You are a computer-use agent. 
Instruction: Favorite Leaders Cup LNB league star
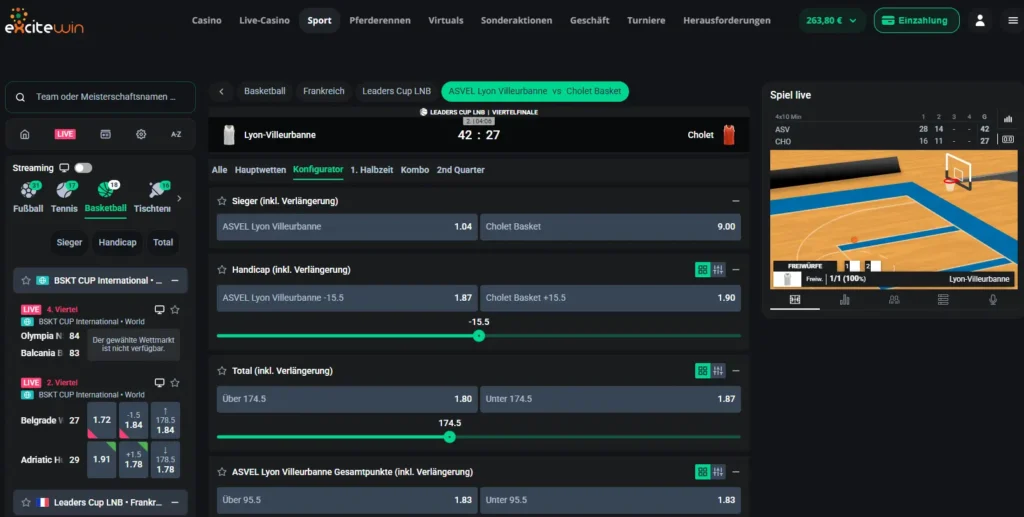click(26, 503)
